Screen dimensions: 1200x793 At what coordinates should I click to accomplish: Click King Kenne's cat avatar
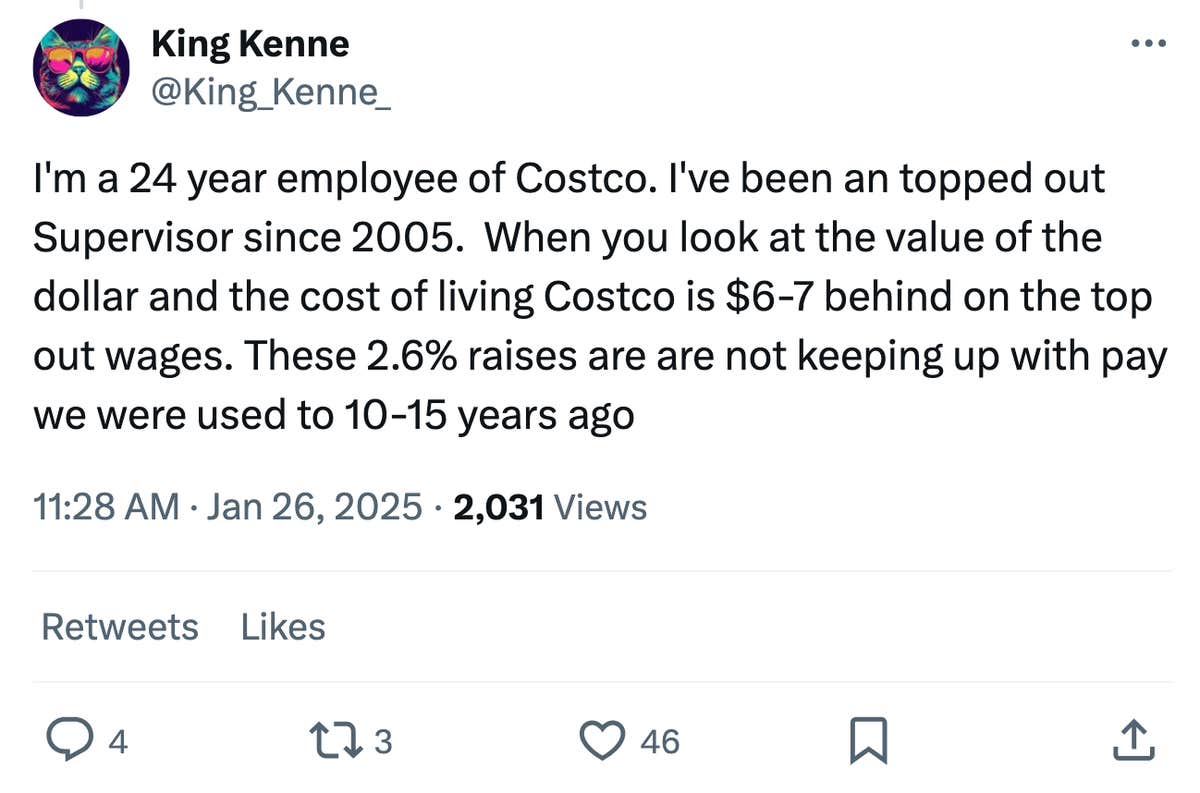80,68
